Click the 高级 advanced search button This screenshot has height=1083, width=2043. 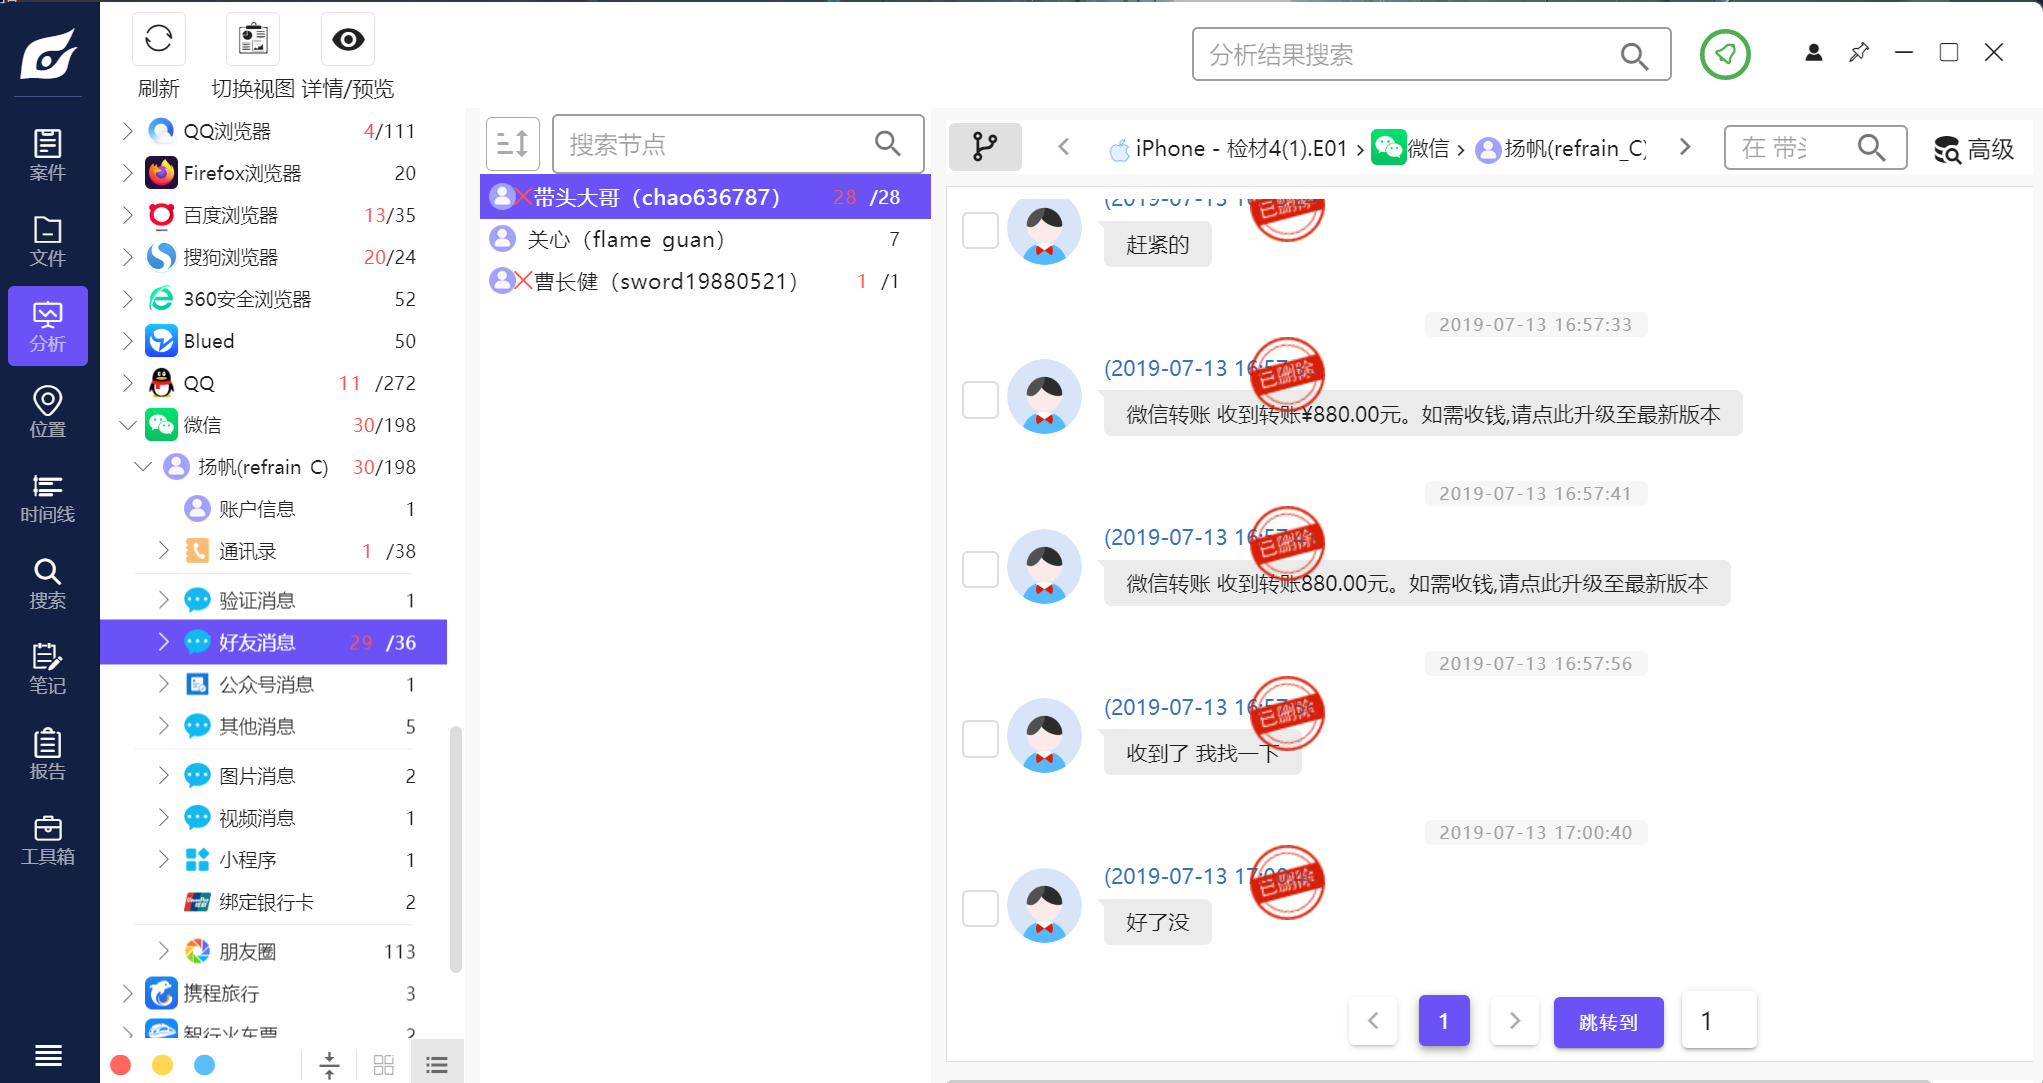[x=1973, y=149]
